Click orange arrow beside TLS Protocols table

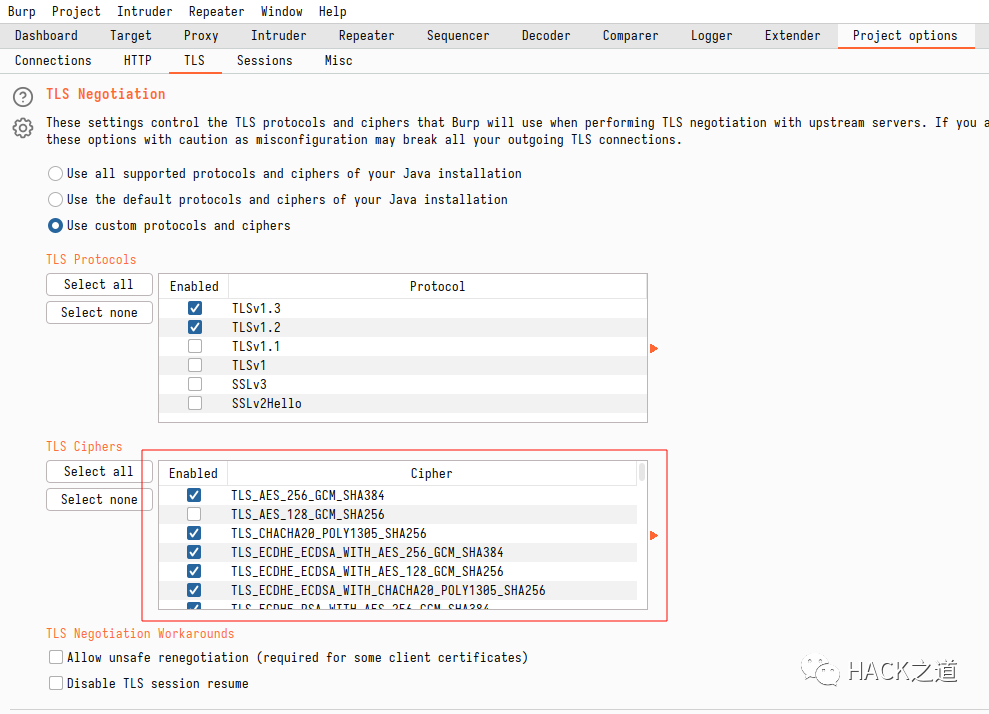(x=654, y=348)
